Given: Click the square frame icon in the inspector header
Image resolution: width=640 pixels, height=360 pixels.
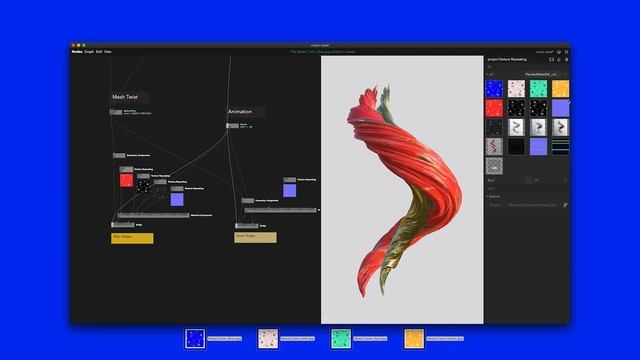Looking at the screenshot, I should tap(551, 60).
